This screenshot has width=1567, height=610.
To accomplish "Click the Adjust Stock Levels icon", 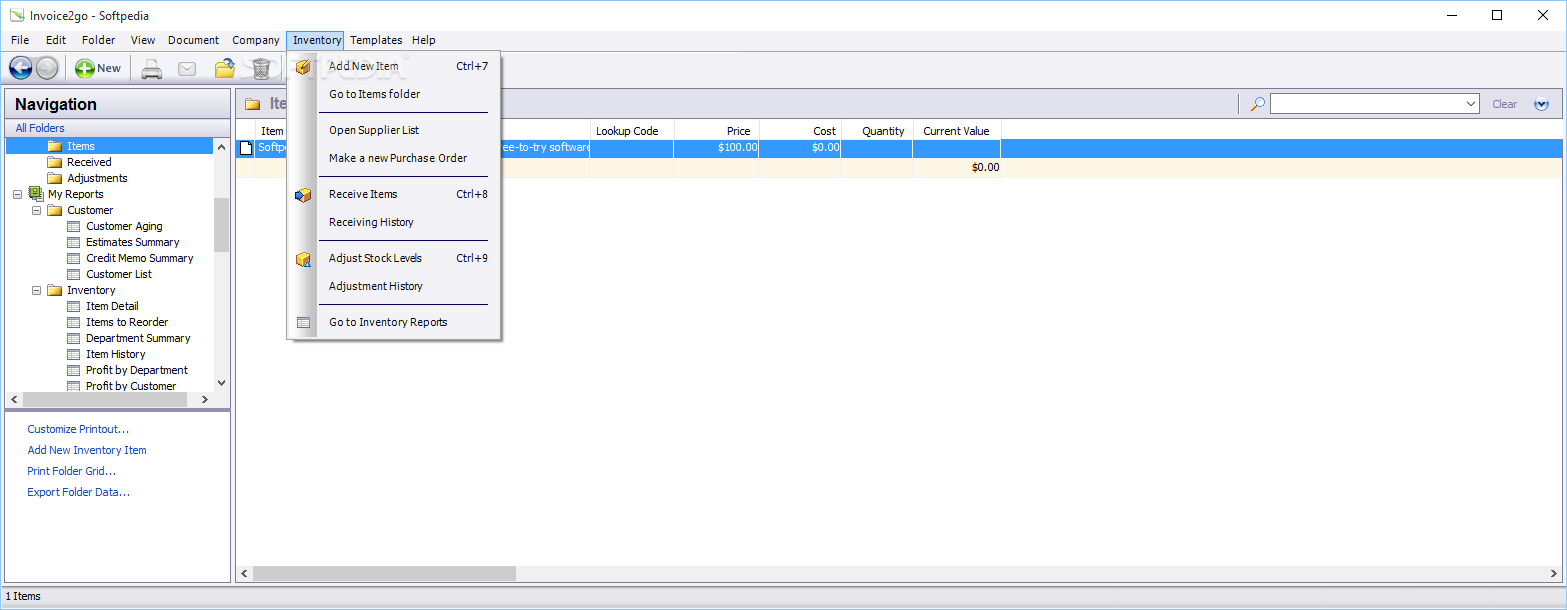I will click(x=303, y=259).
